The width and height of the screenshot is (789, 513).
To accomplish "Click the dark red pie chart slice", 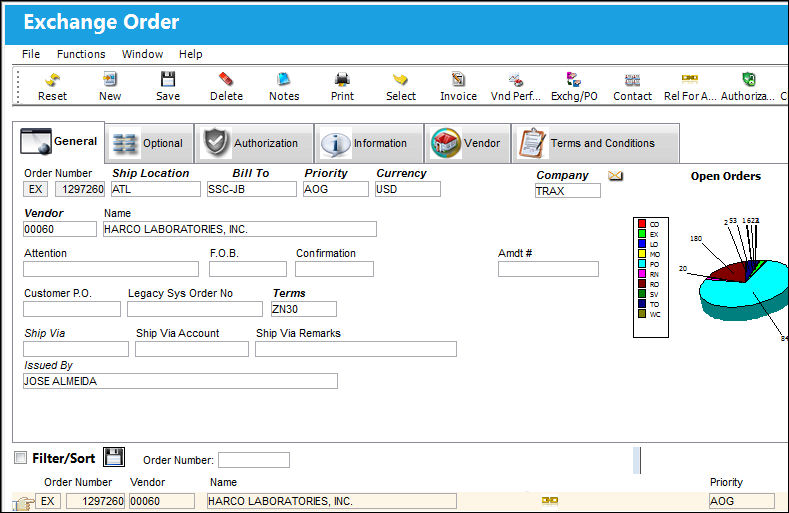I will (729, 271).
